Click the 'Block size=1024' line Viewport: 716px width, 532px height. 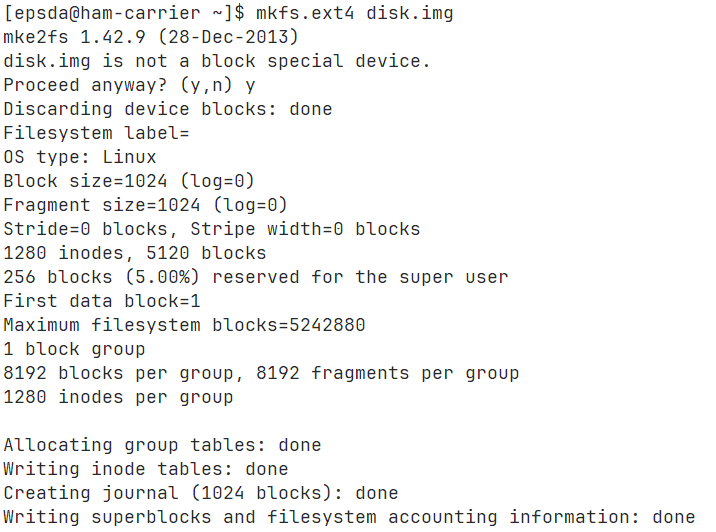[129, 181]
